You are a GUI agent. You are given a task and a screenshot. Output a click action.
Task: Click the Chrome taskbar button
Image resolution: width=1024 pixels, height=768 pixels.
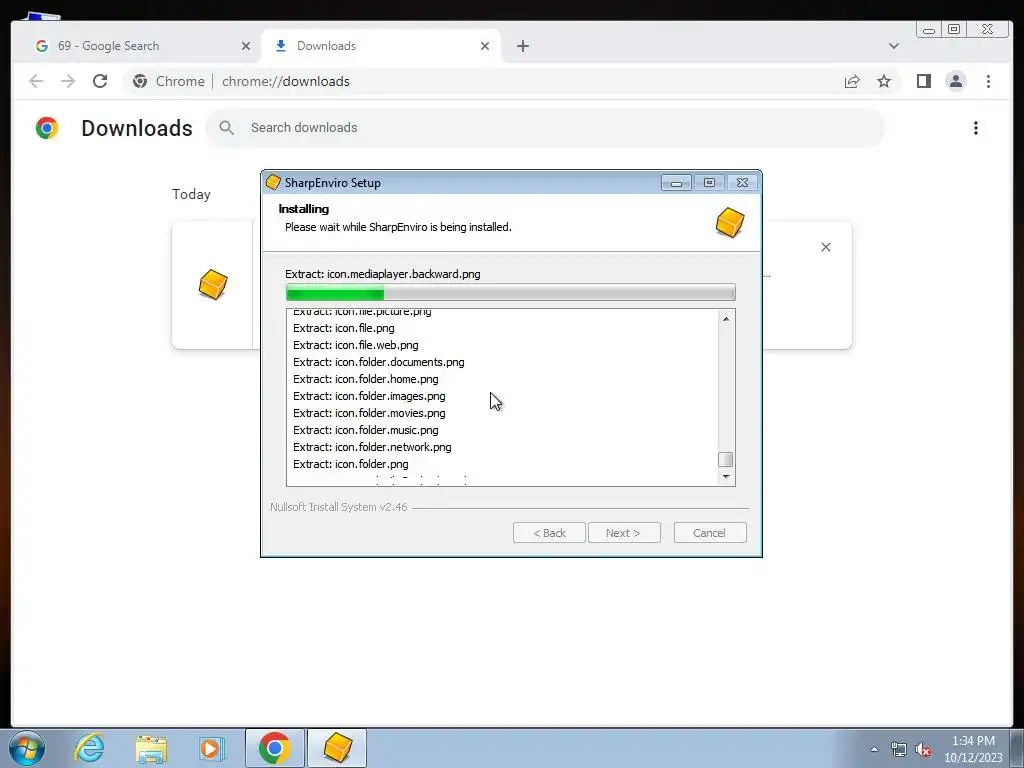coord(274,748)
